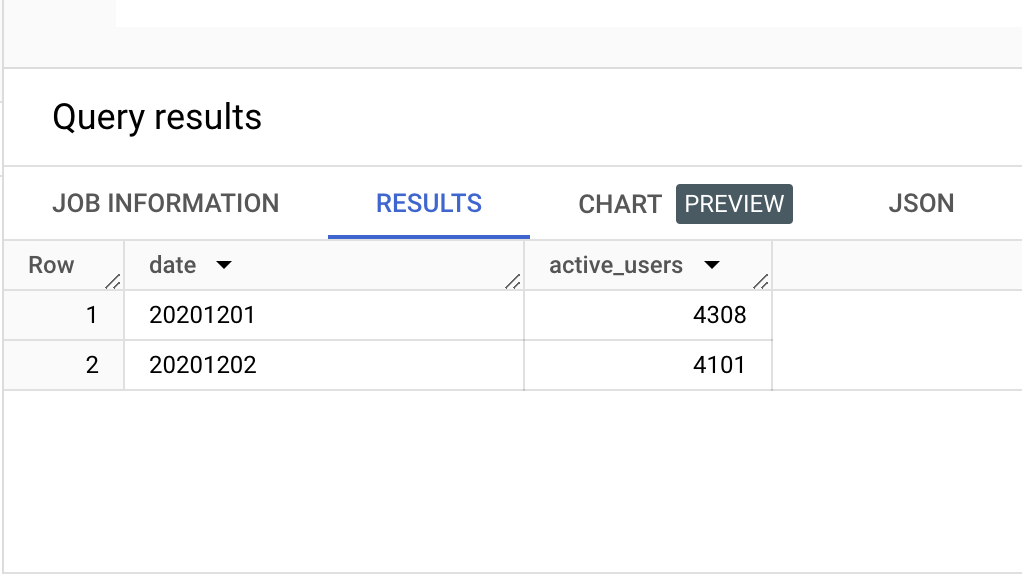Select the RESULTS tab

tap(429, 203)
